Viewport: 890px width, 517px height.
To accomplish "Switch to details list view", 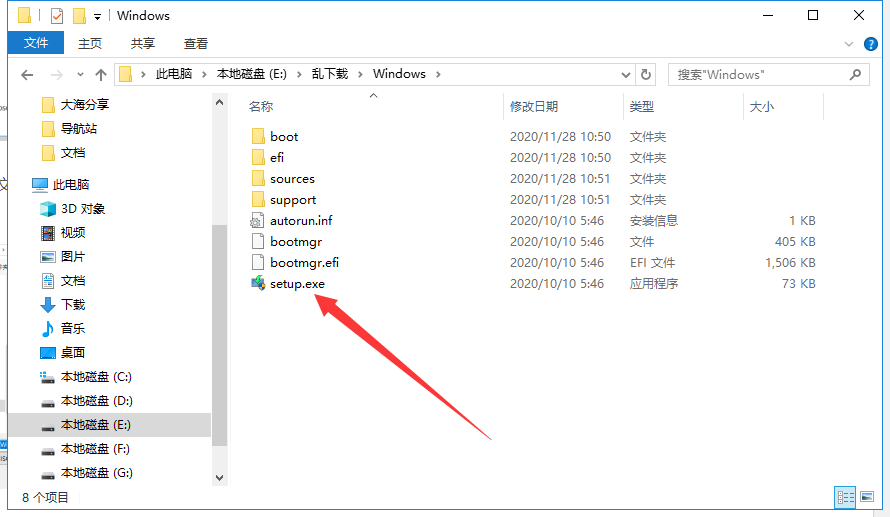I will 846,497.
